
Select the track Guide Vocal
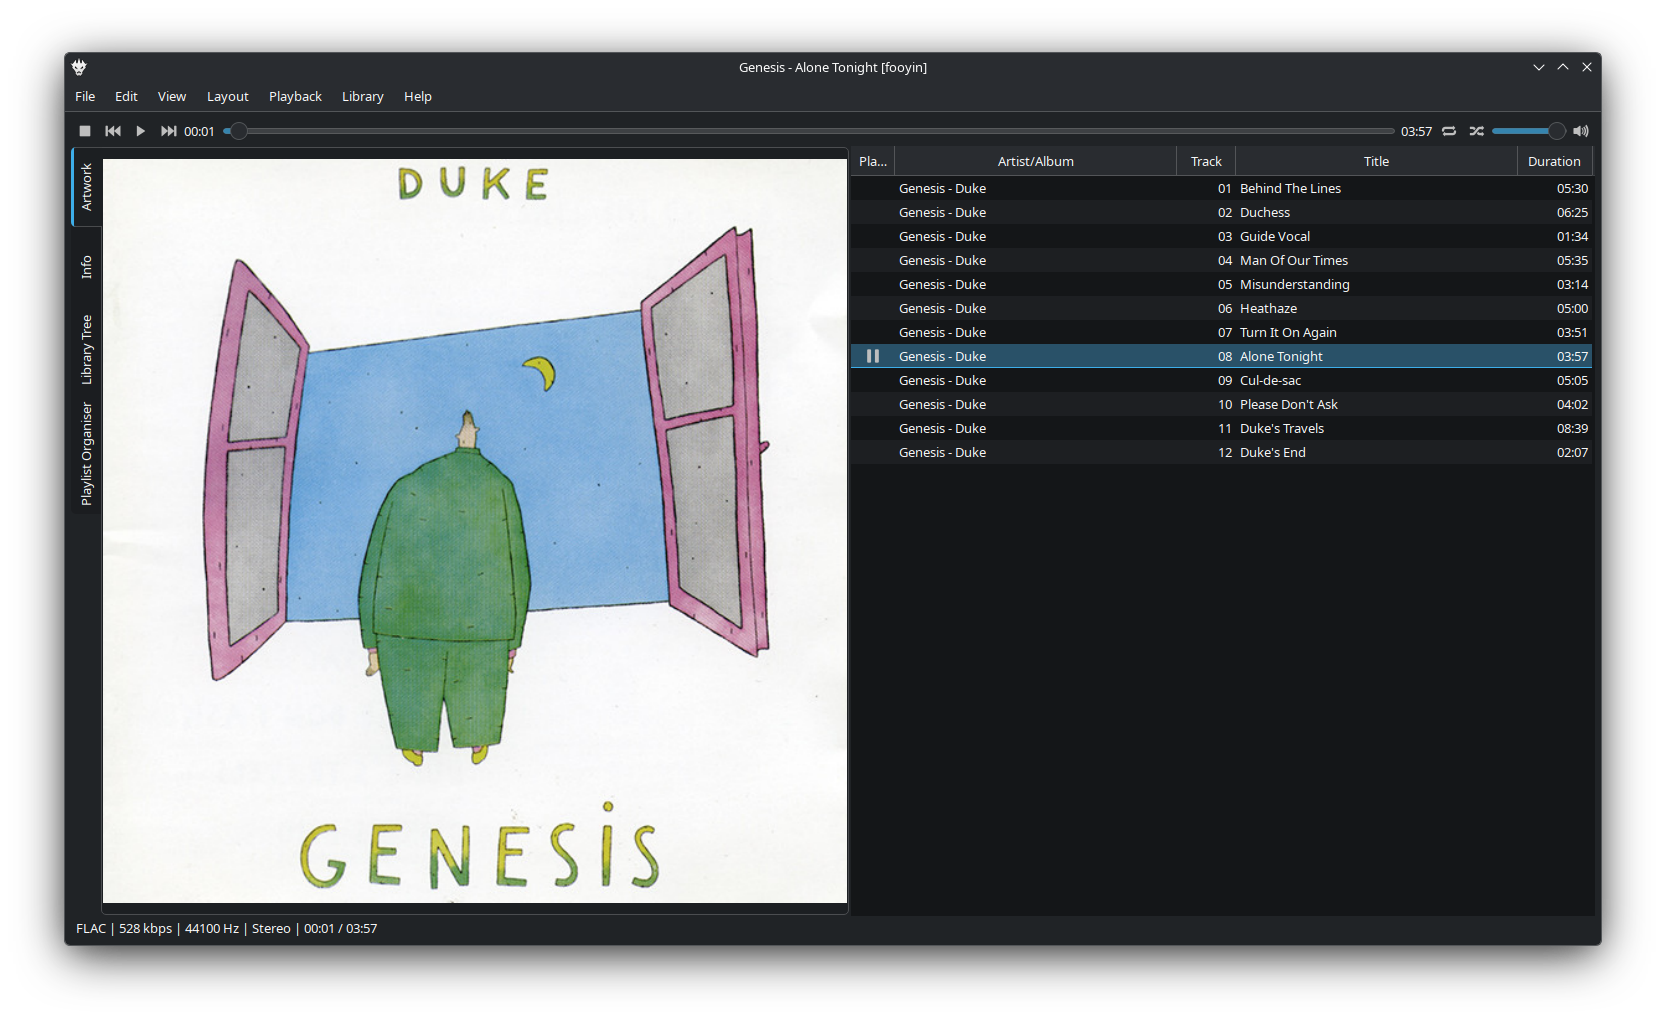coord(1221,236)
